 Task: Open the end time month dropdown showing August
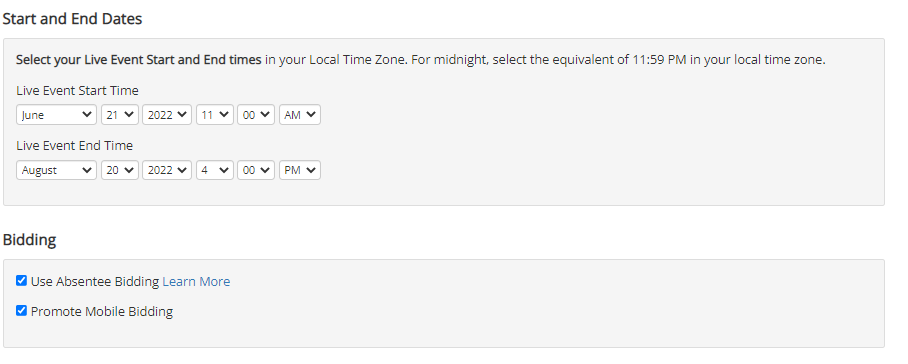coord(56,170)
